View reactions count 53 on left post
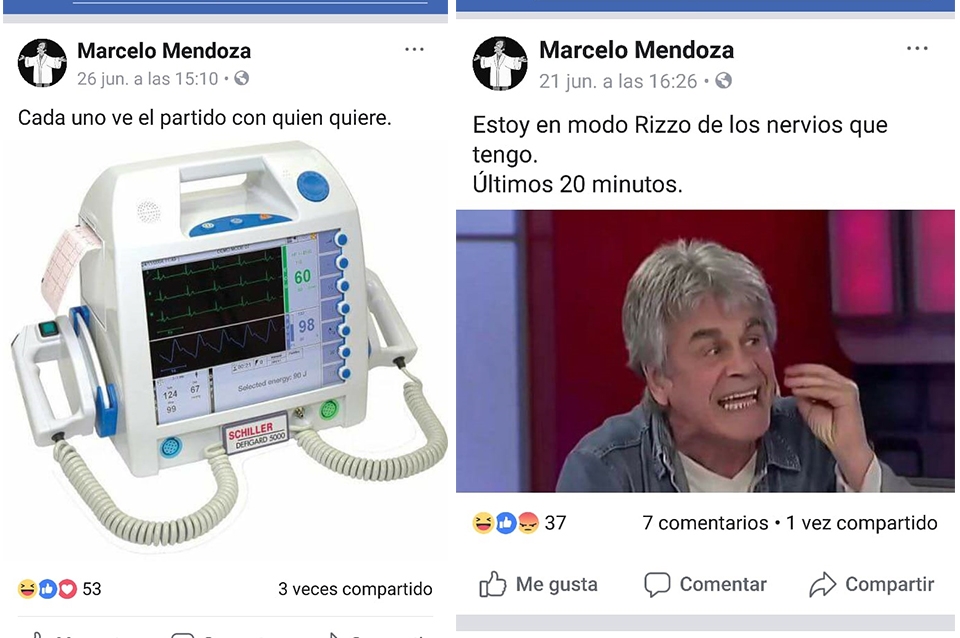 (59, 589)
